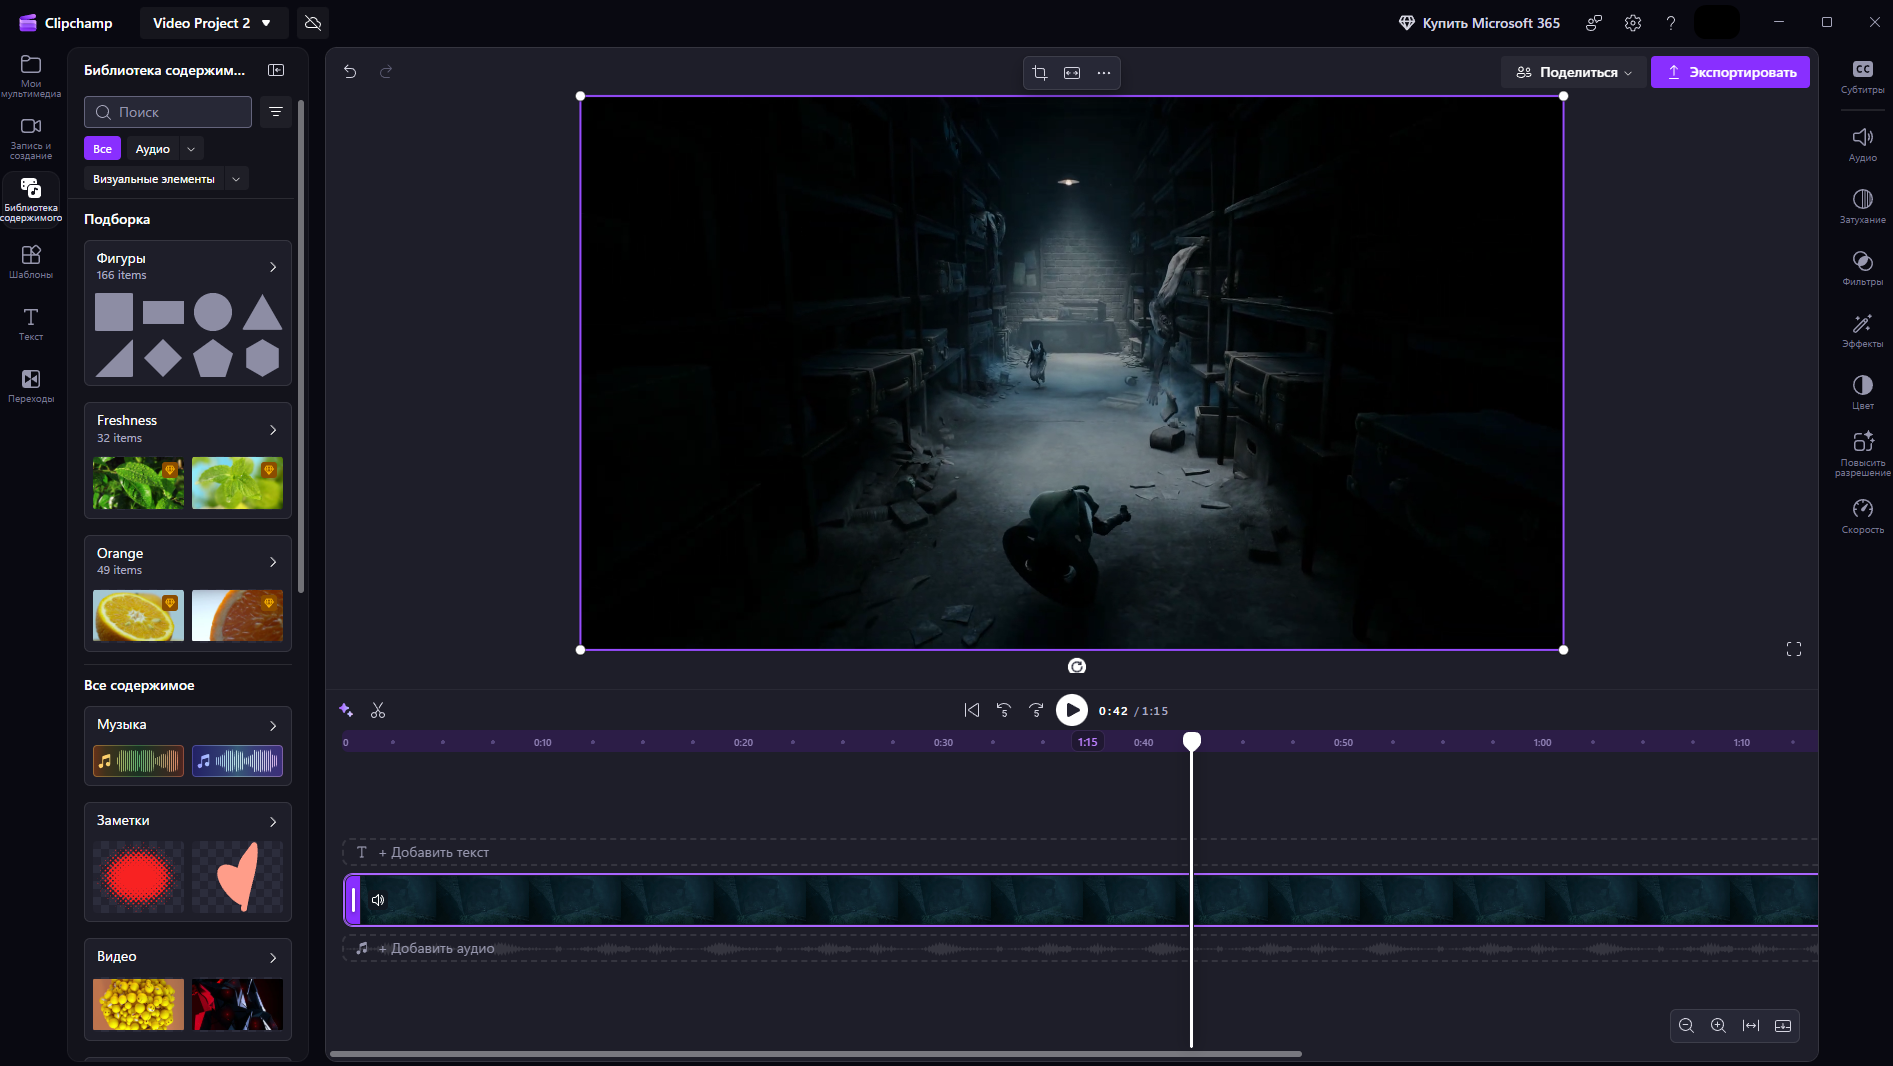Switch to the Запись и создание tab
The image size is (1893, 1066).
tap(31, 138)
